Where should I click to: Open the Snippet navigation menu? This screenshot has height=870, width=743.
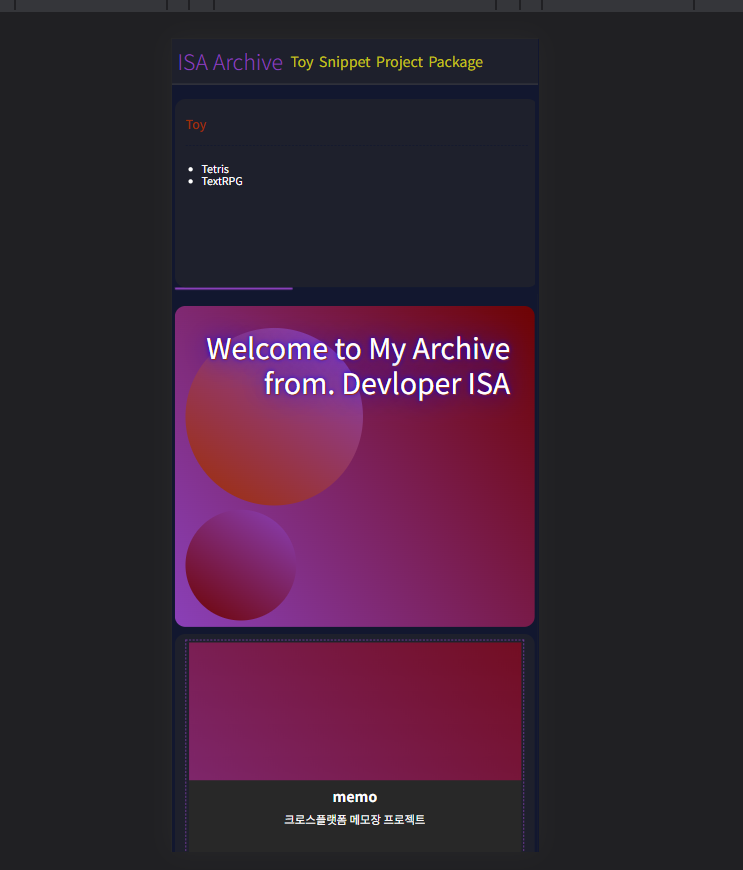click(x=345, y=62)
